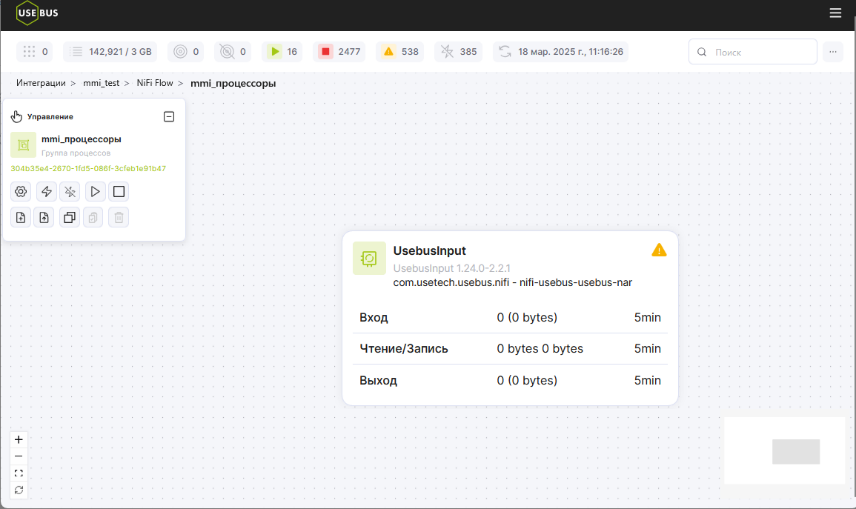Screen dimensions: 856x509
Task: Disable the process group crossed-lightning button
Action: [70, 192]
